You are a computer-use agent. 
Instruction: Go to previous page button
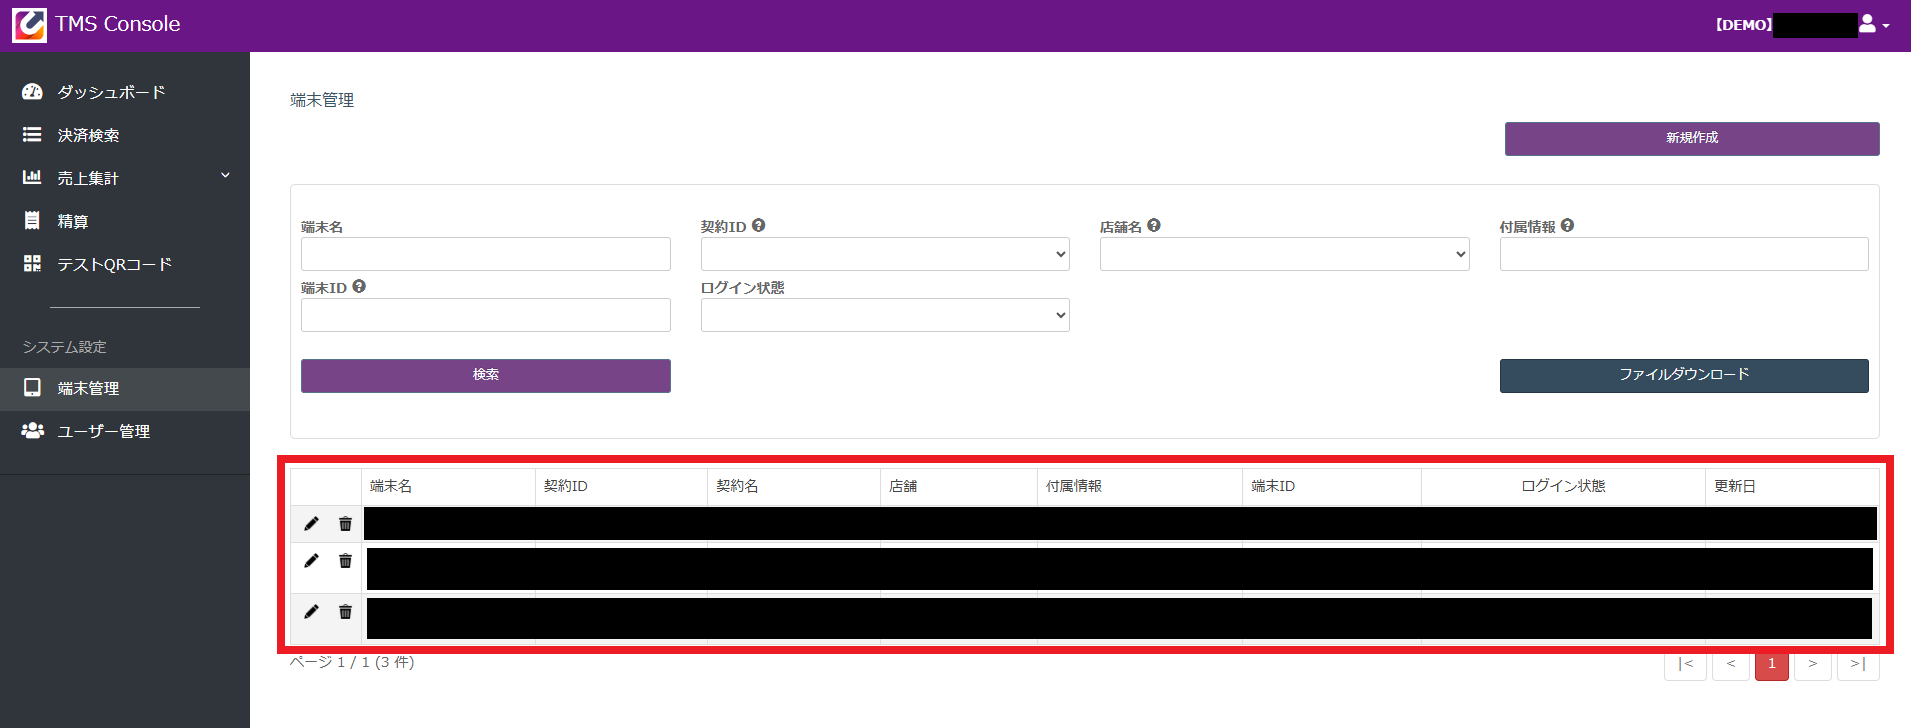(1731, 665)
